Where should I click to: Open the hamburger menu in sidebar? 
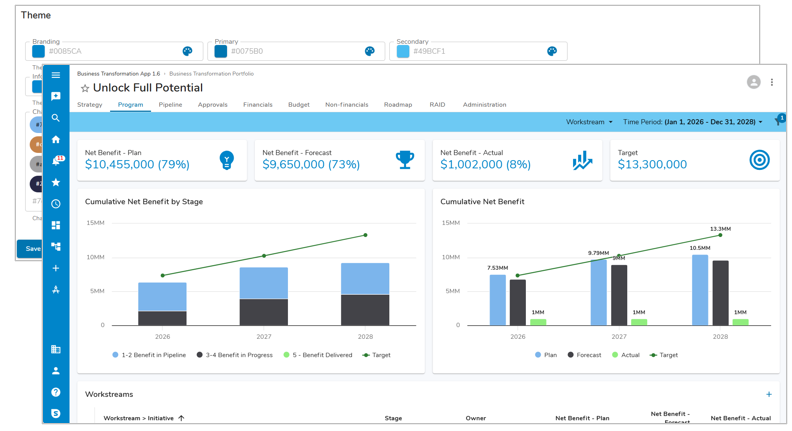pyautogui.click(x=56, y=75)
